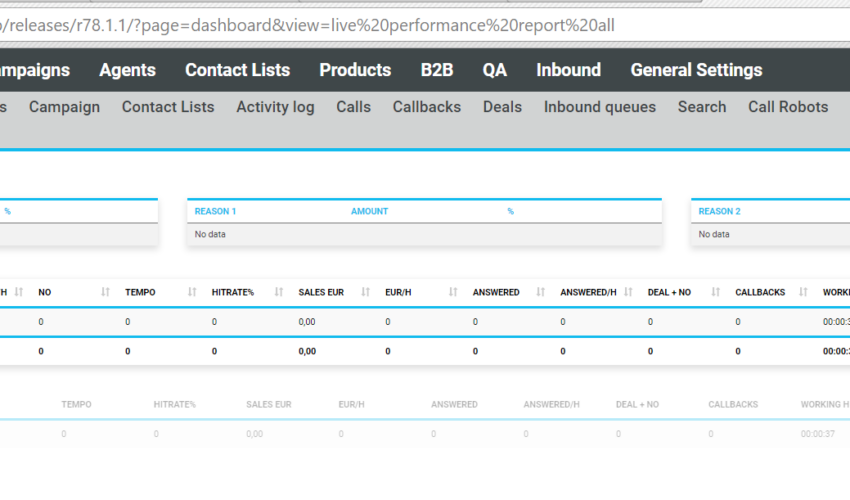Sort CALLBACKS column using arrows icon
This screenshot has width=850, height=500.
coord(801,292)
